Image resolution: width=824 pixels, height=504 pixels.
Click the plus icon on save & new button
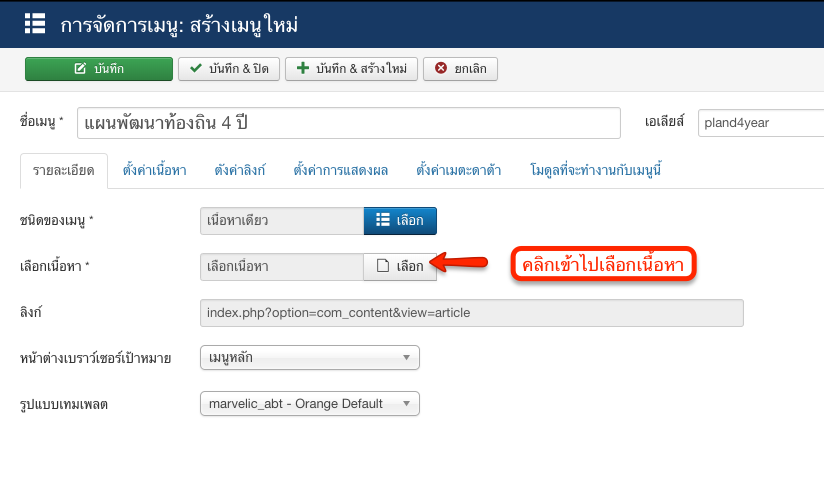[x=303, y=69]
